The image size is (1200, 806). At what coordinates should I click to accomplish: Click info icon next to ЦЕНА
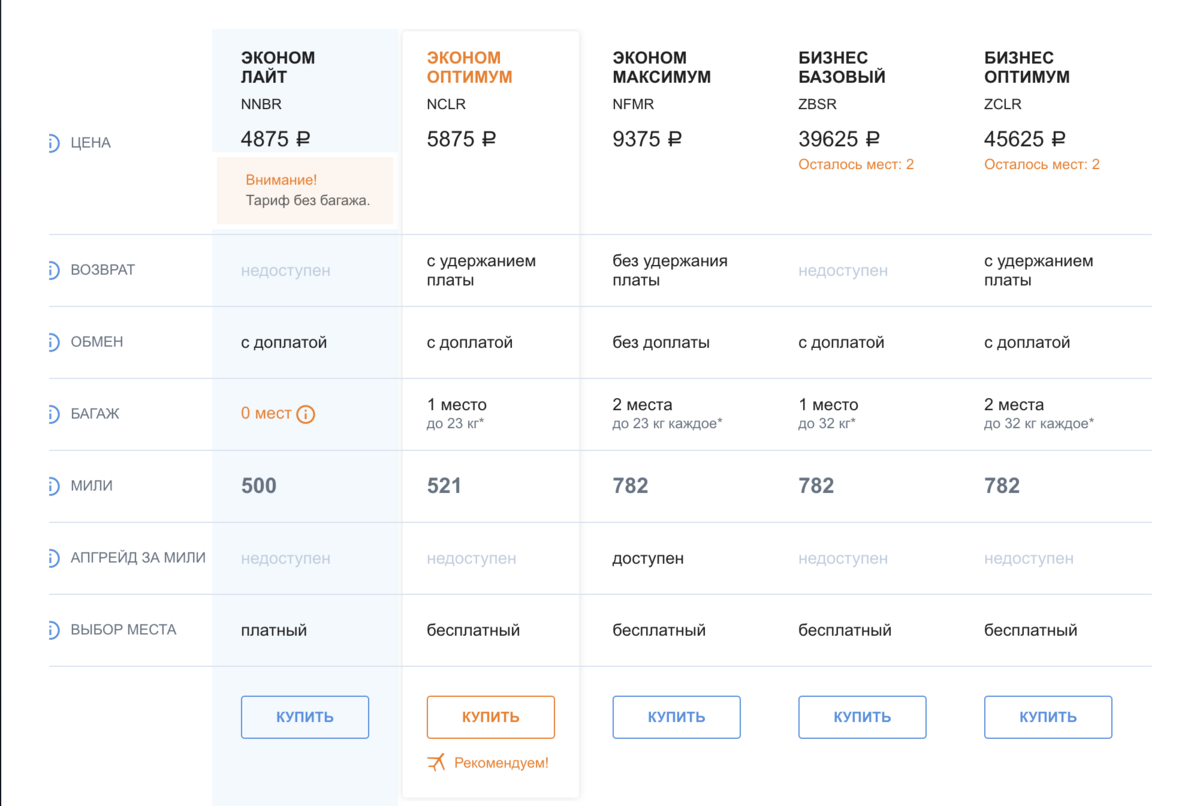(x=54, y=143)
